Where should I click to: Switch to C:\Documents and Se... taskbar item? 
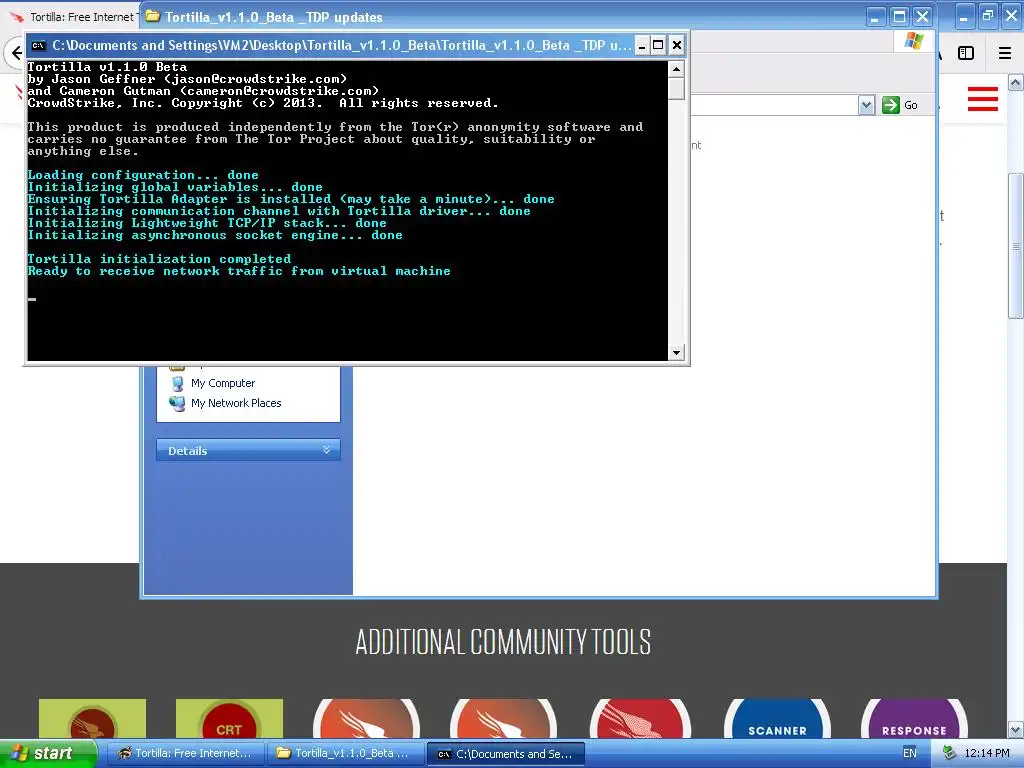point(505,754)
